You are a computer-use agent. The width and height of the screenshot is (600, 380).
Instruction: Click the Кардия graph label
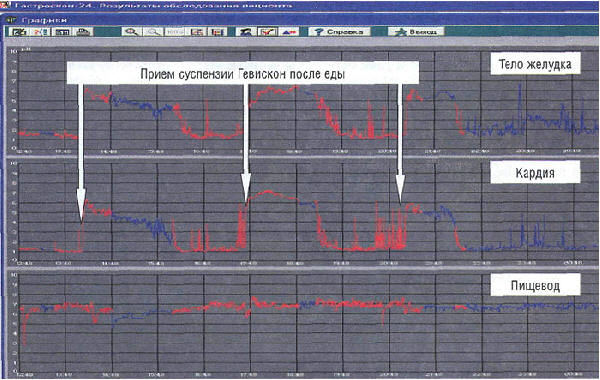[535, 173]
